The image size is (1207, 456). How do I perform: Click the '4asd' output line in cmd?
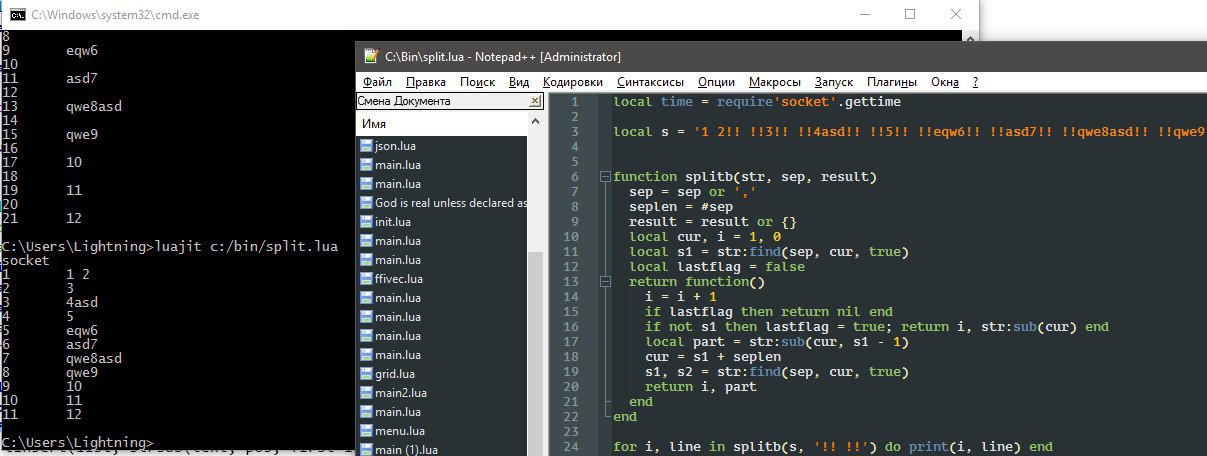tap(82, 301)
